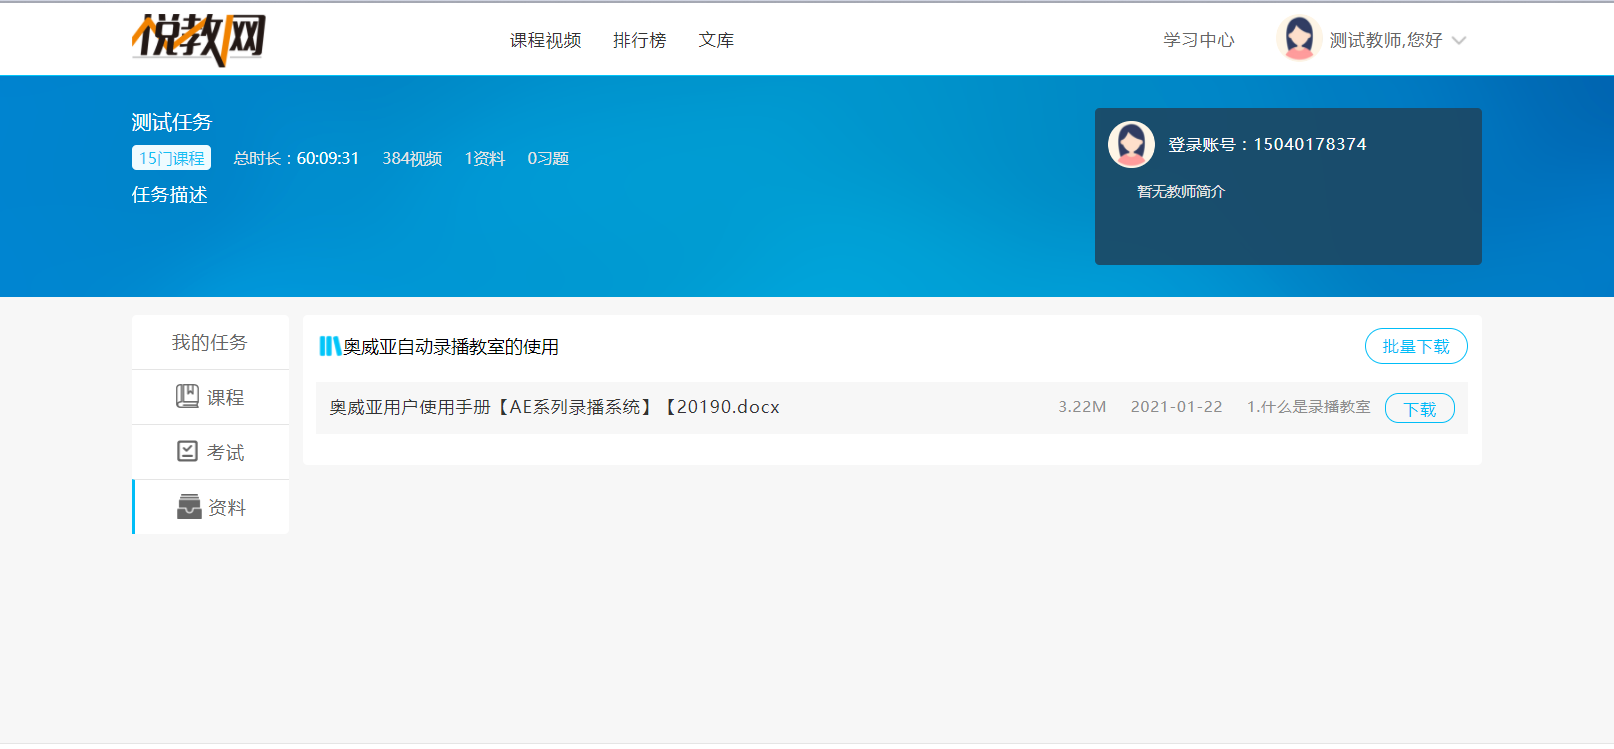Image resolution: width=1614 pixels, height=749 pixels.
Task: Click the 下载 button for the docx file
Action: (1420, 408)
